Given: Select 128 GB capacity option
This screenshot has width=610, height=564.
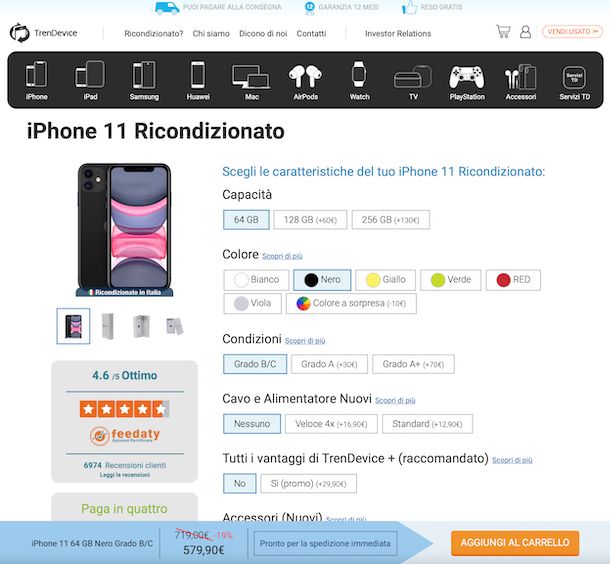Looking at the screenshot, I should 310,220.
